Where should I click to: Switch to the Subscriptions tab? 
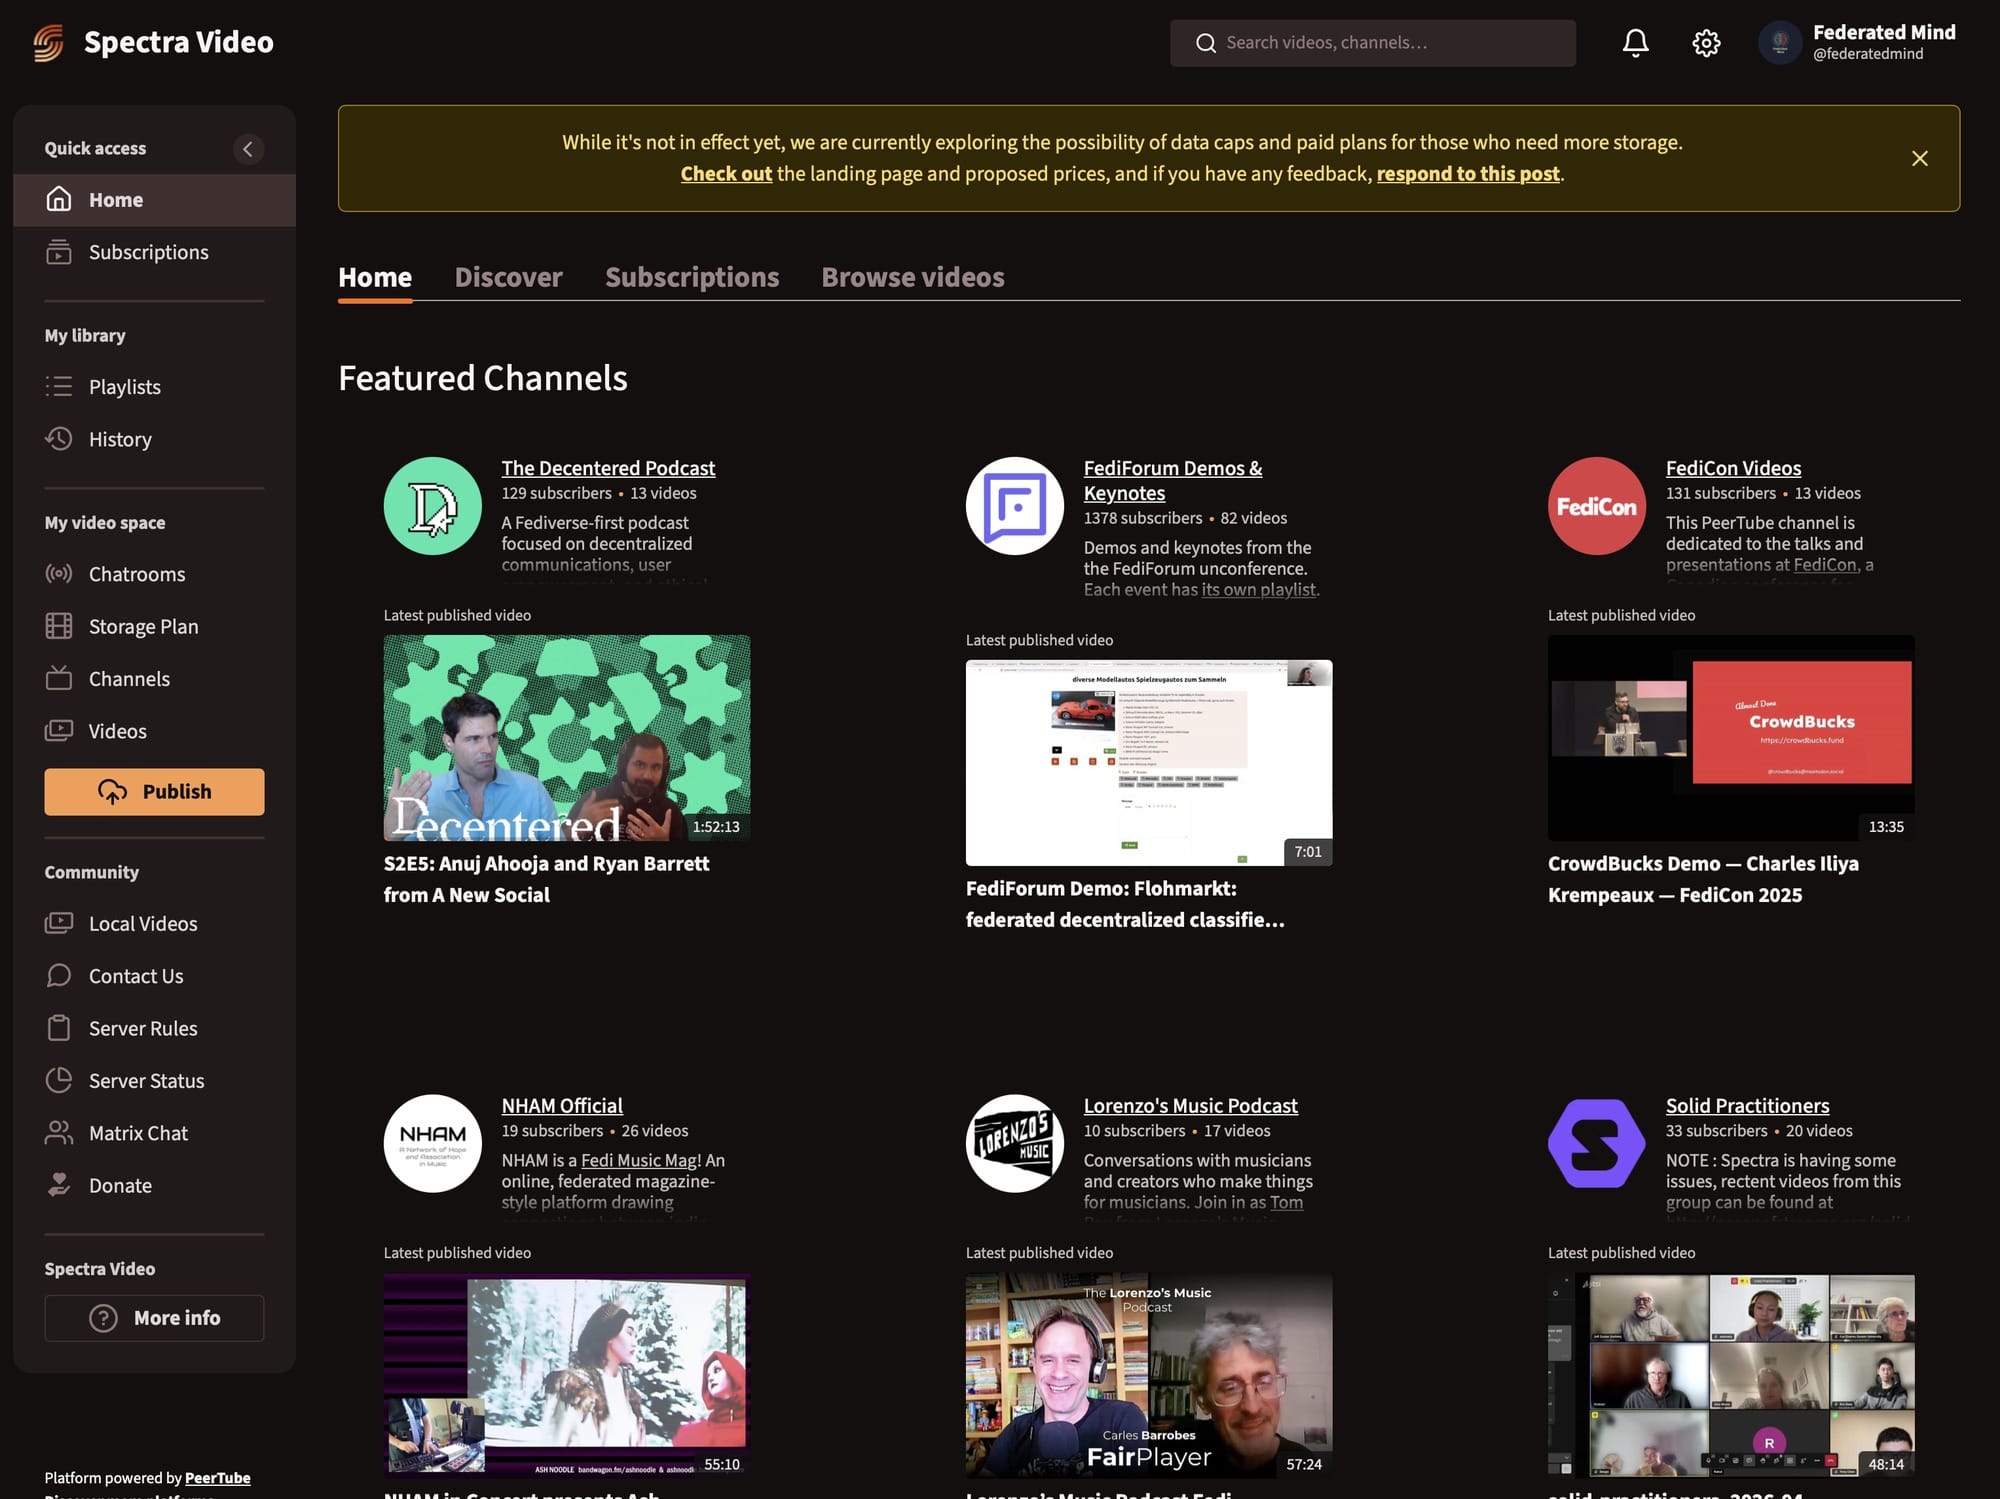(x=692, y=277)
